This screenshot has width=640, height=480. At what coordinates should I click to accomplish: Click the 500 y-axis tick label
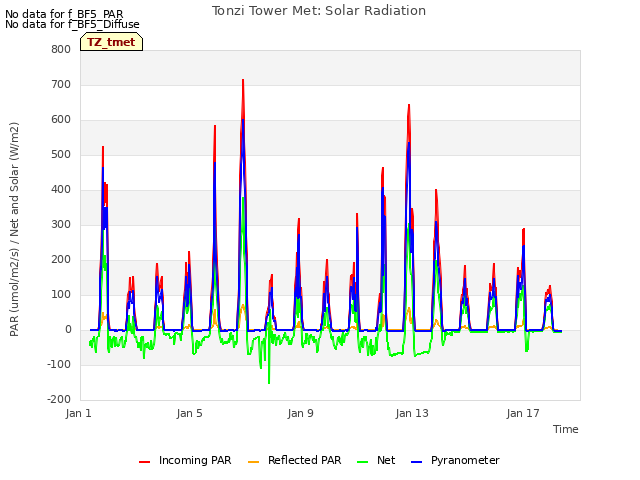pyautogui.click(x=61, y=155)
